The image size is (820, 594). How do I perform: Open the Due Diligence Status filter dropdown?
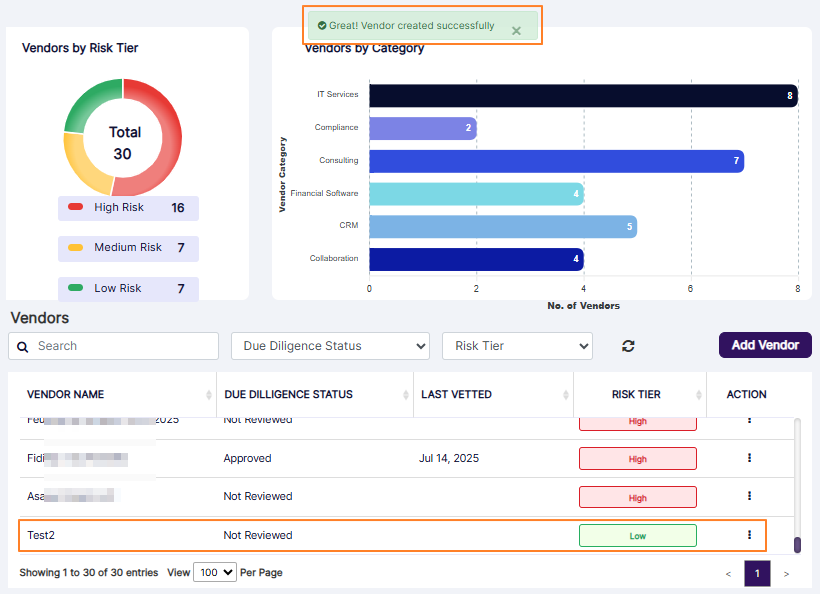pos(330,345)
